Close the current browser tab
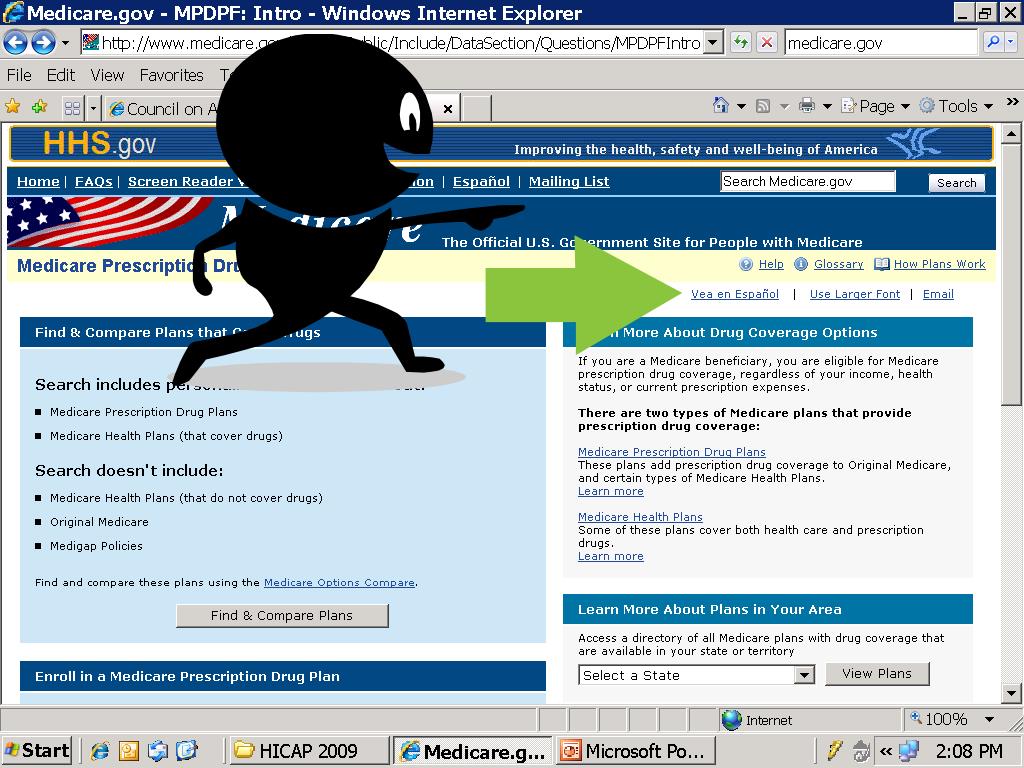This screenshot has width=1024, height=768. point(448,109)
